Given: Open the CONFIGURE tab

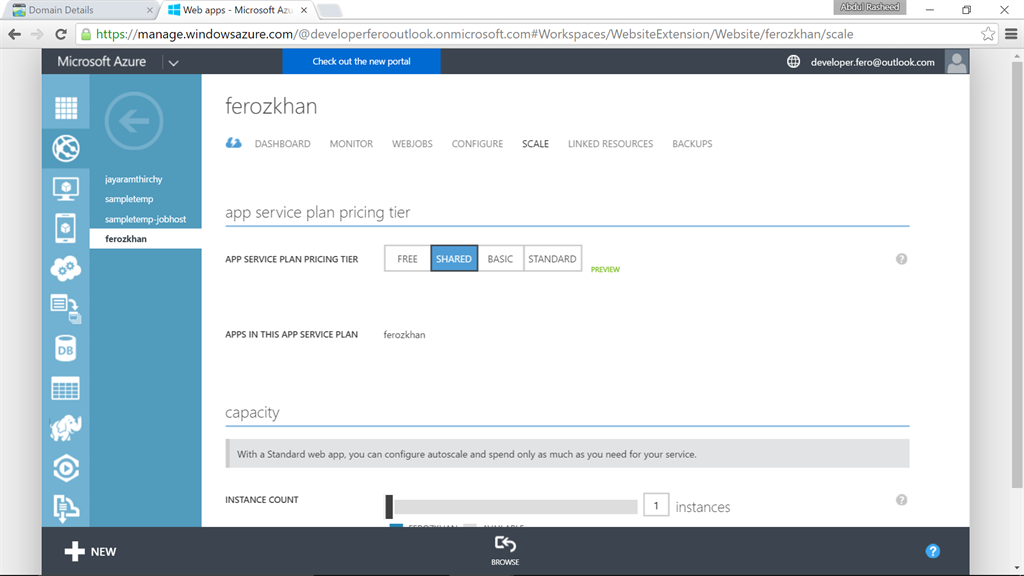Looking at the screenshot, I should click(477, 144).
